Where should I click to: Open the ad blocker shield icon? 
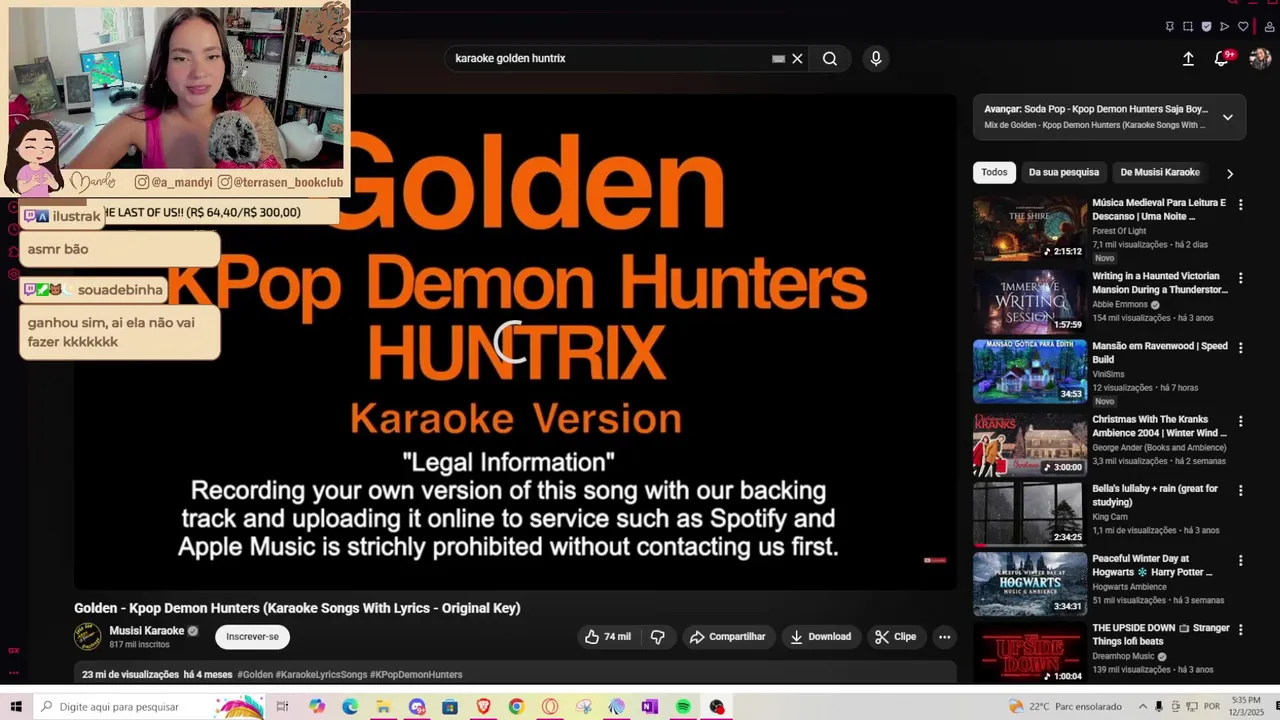pyautogui.click(x=1206, y=26)
